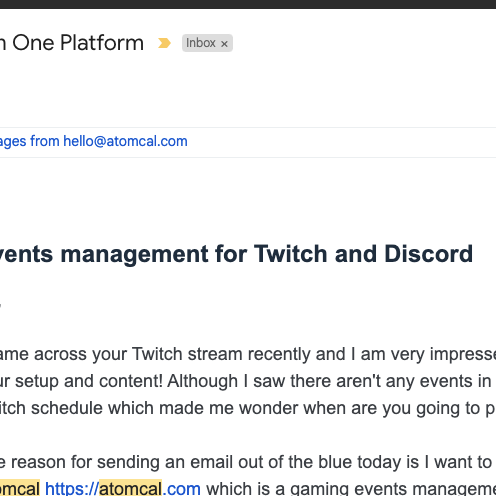This screenshot has width=496, height=496.
Task: Click the highlighted 'omcal' word before the link
Action: tap(20, 489)
